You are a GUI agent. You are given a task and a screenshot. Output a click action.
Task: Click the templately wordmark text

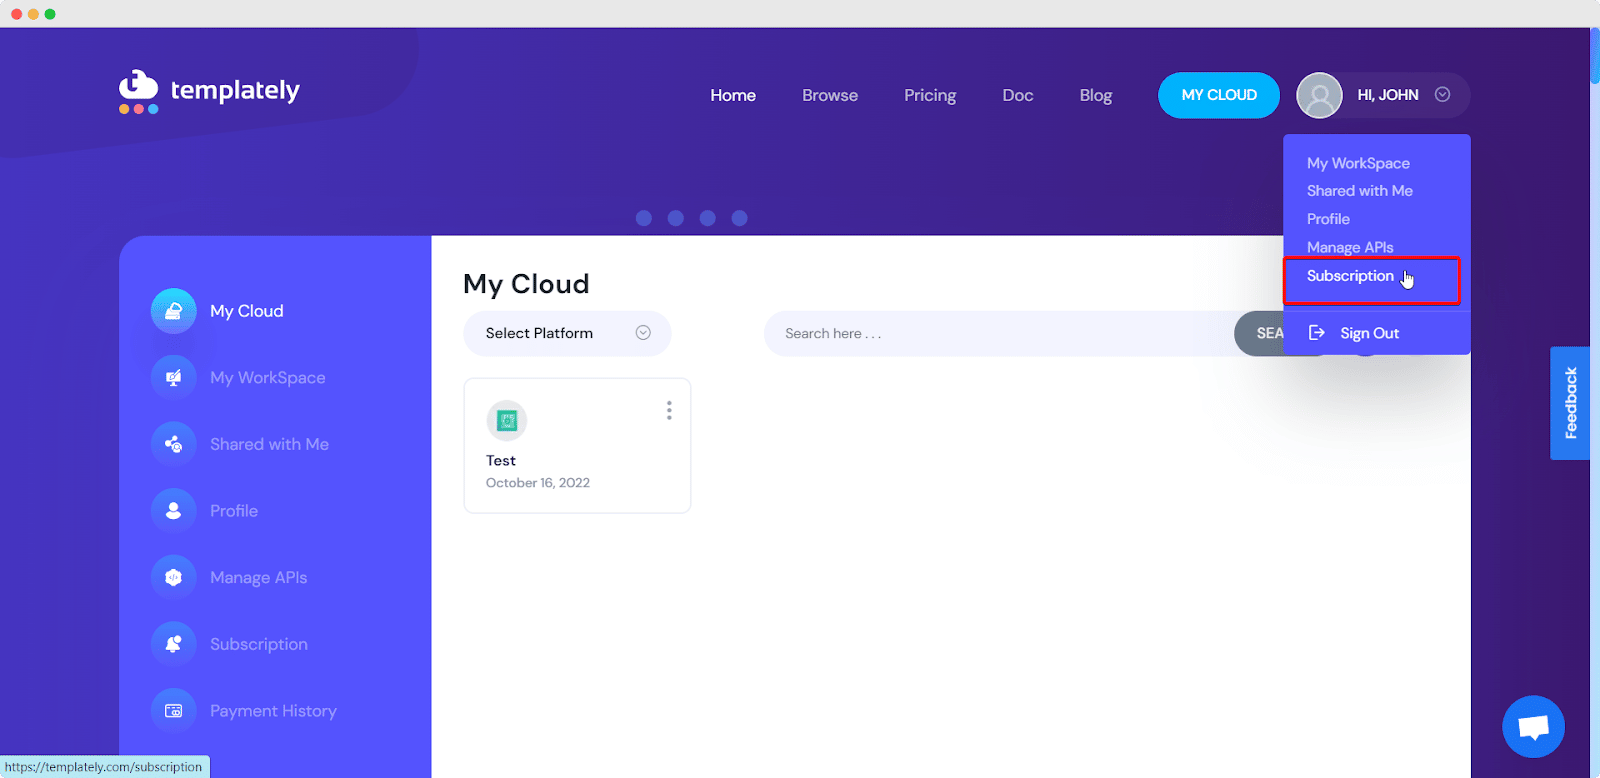coord(235,91)
